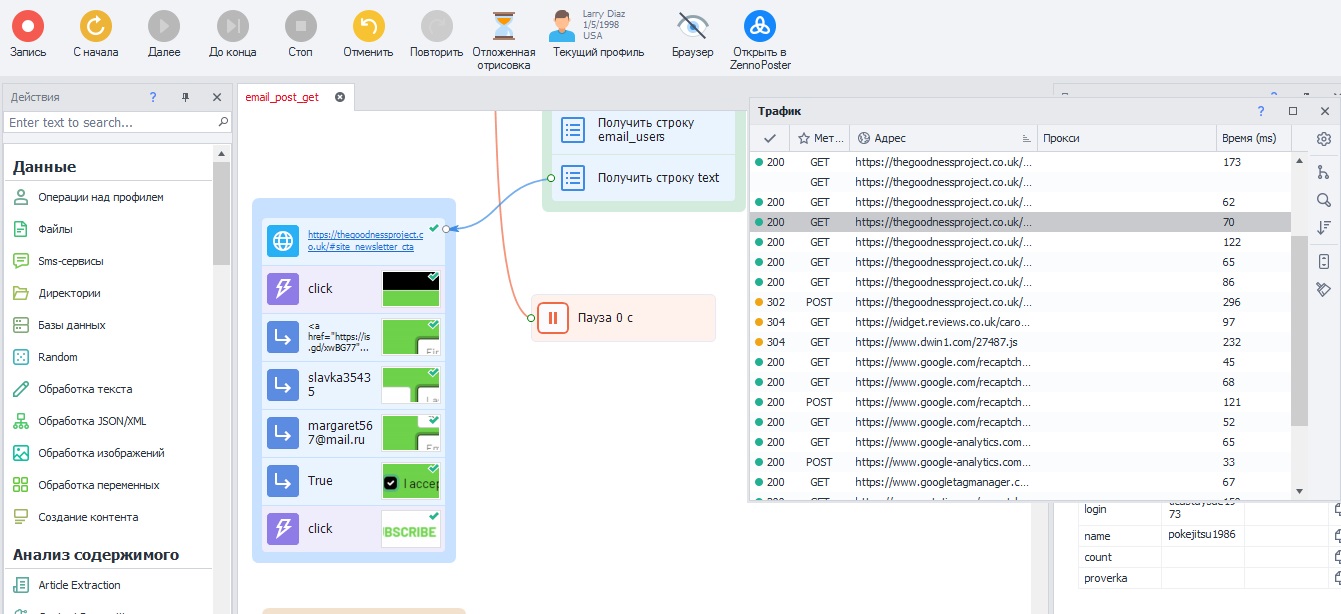The height and width of the screenshot is (614, 1341).
Task: Expand the Обработка JSON/XML category
Action: tap(92, 421)
